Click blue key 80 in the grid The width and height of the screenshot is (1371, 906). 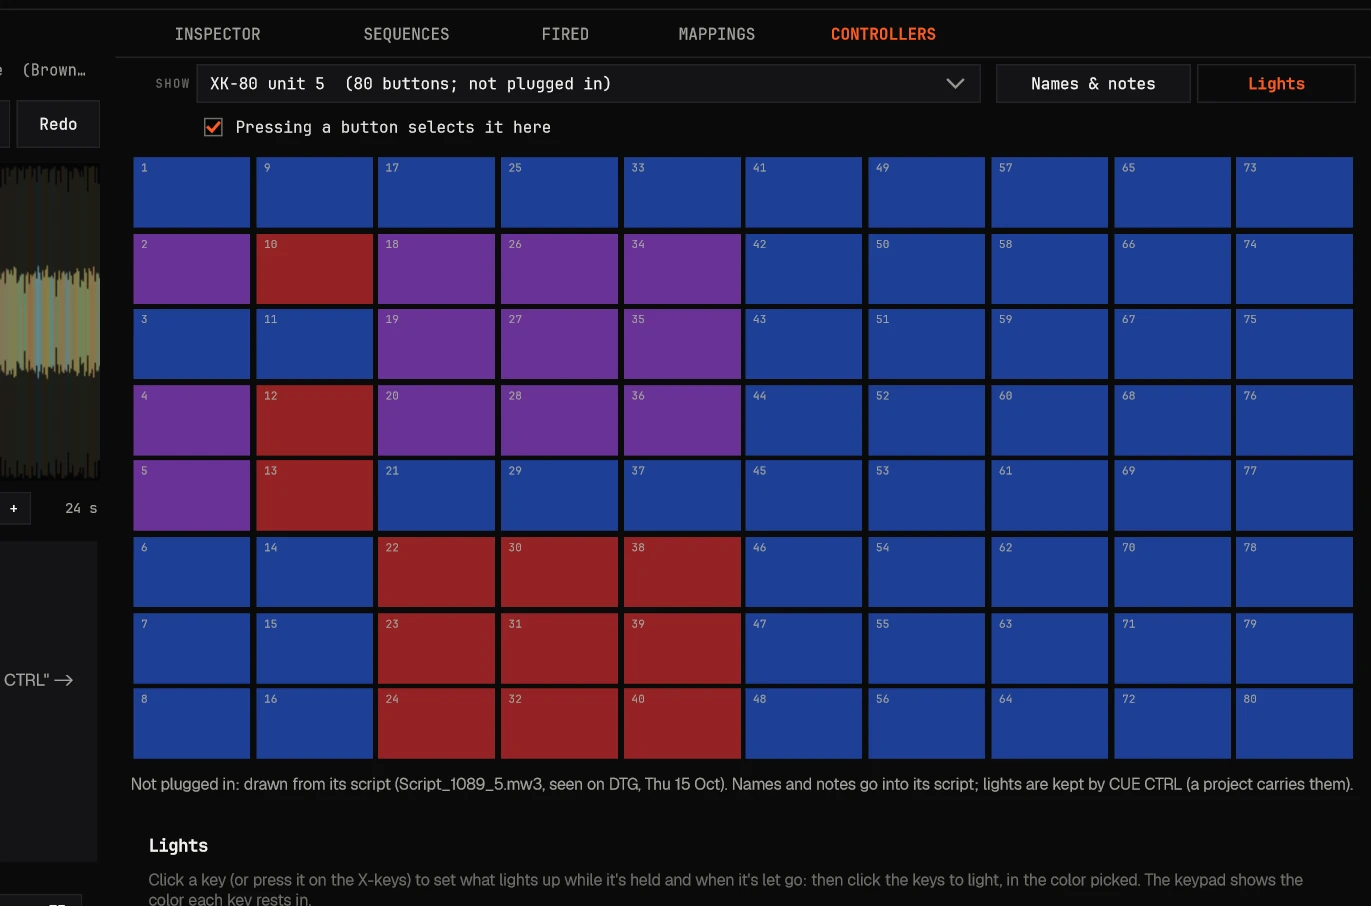tap(1294, 723)
